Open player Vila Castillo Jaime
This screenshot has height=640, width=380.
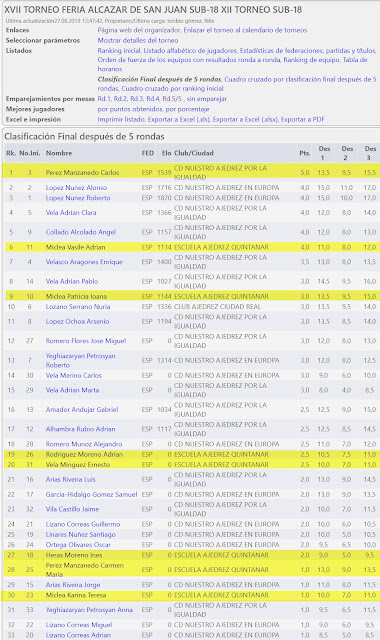[73, 509]
